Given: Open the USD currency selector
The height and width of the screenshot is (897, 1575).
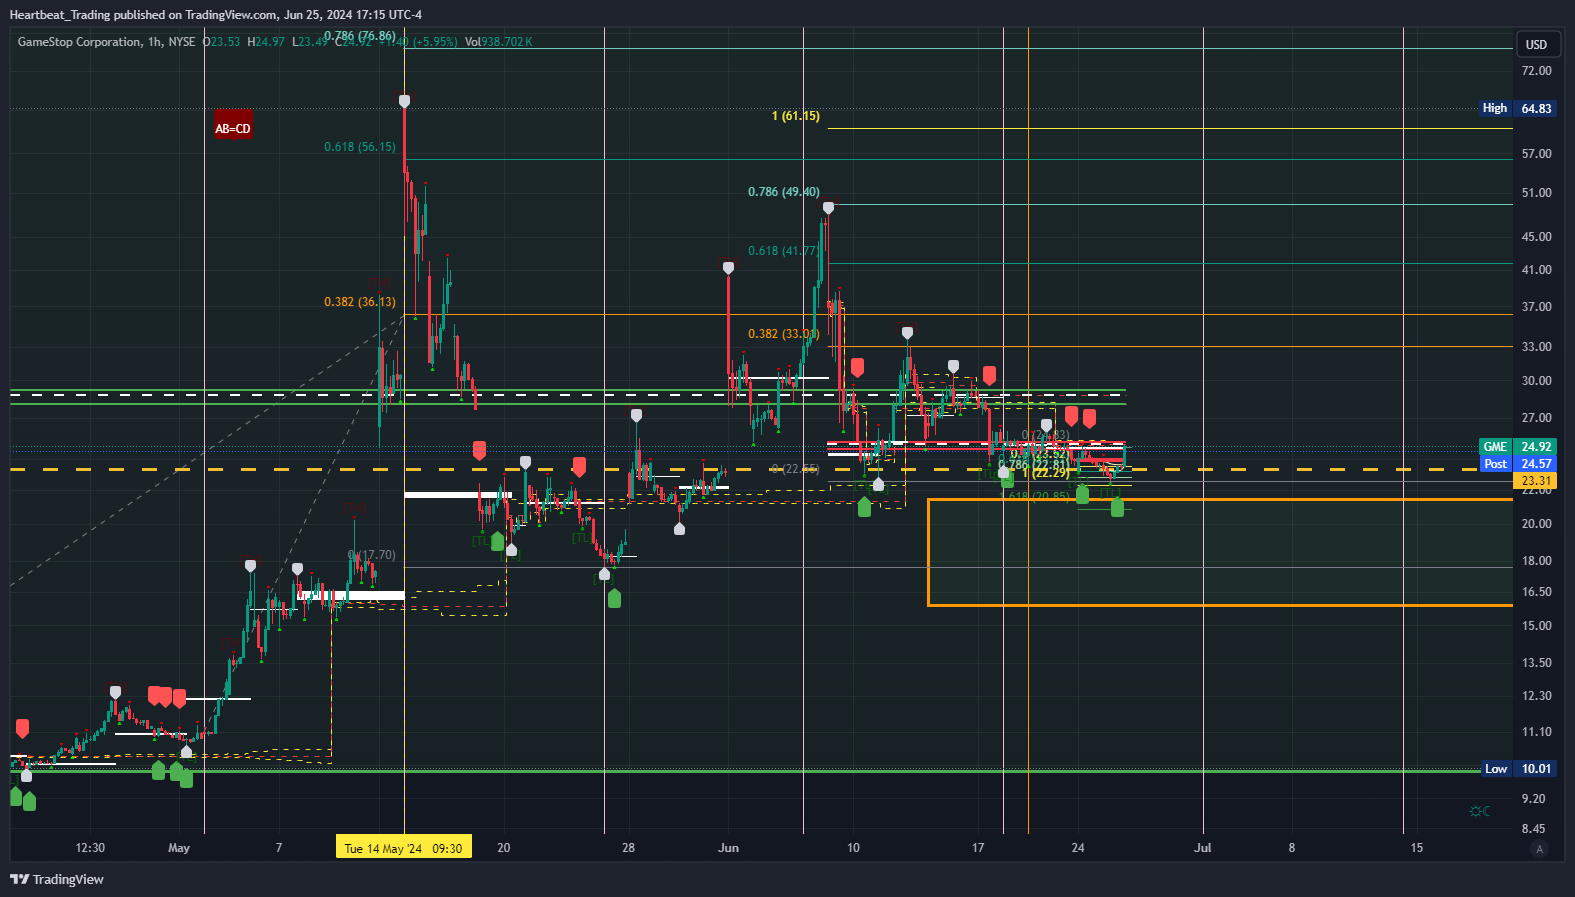Looking at the screenshot, I should pos(1536,44).
